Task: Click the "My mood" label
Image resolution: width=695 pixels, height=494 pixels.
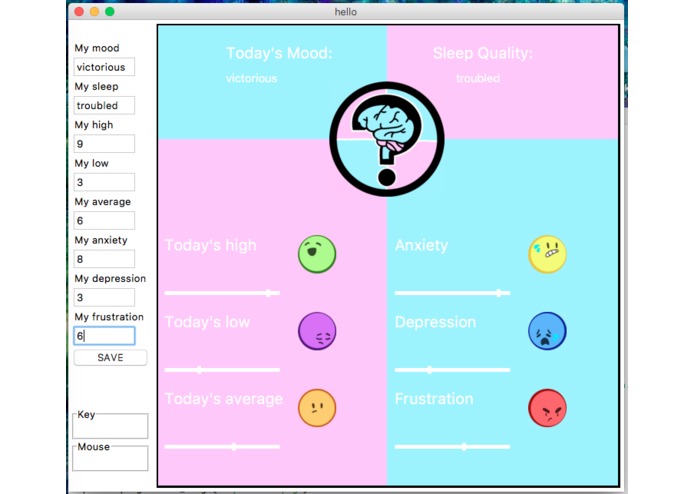Action: 97,48
